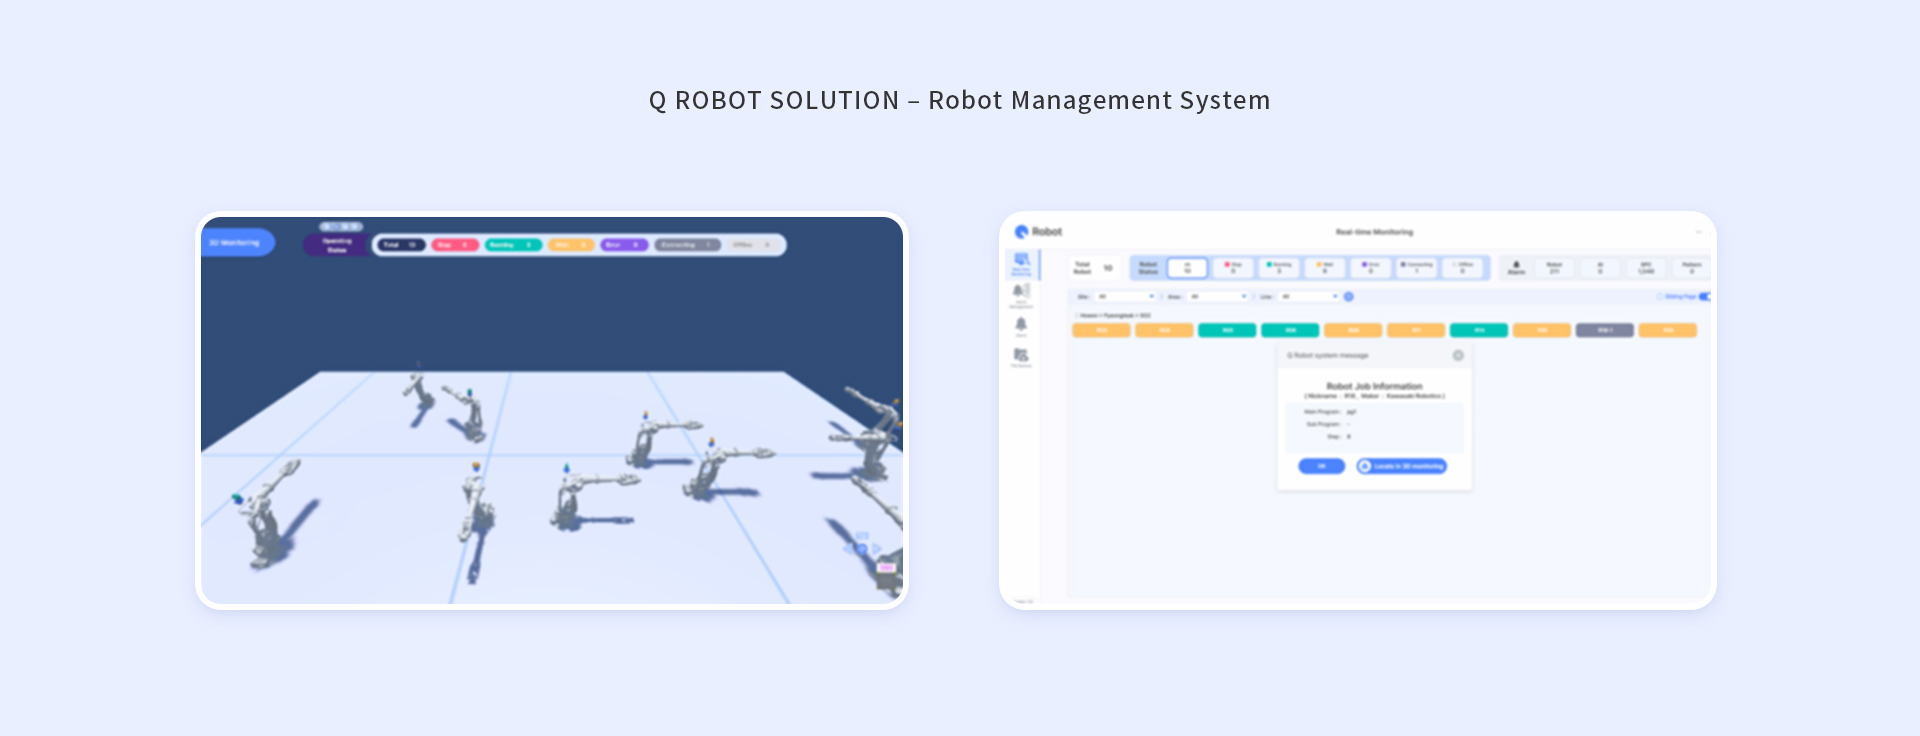The width and height of the screenshot is (1920, 736).
Task: Open the Area dropdown
Action: tap(1218, 296)
